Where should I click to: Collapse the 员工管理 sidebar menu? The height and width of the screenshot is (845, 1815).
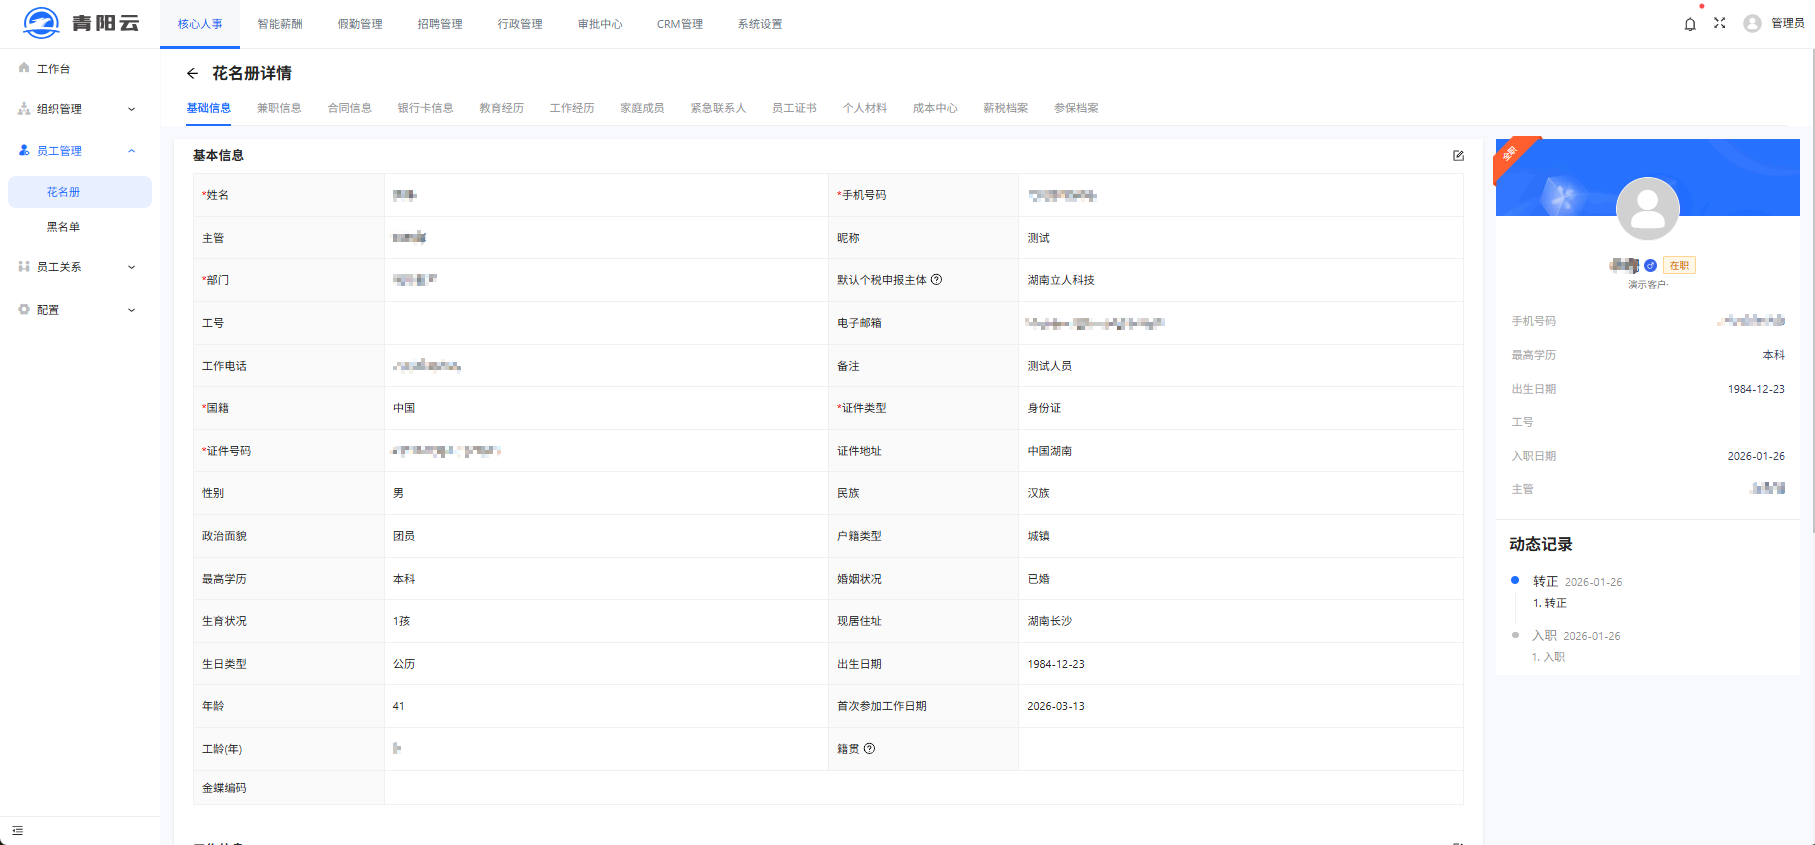(78, 151)
